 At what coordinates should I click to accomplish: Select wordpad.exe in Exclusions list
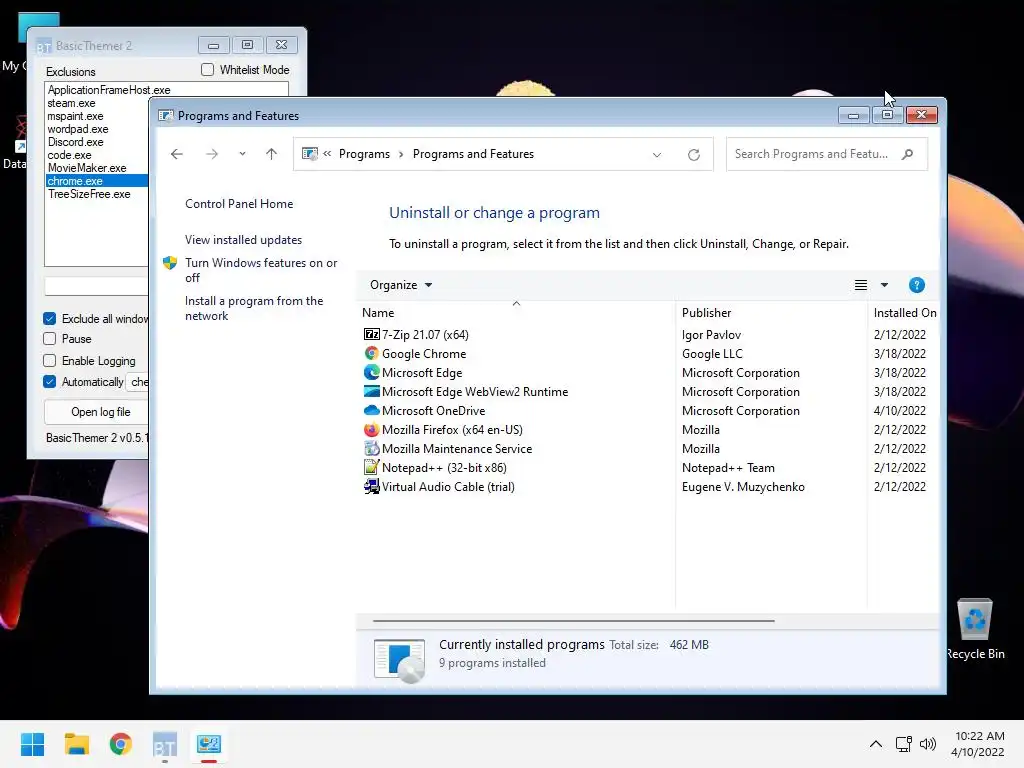coord(97,129)
